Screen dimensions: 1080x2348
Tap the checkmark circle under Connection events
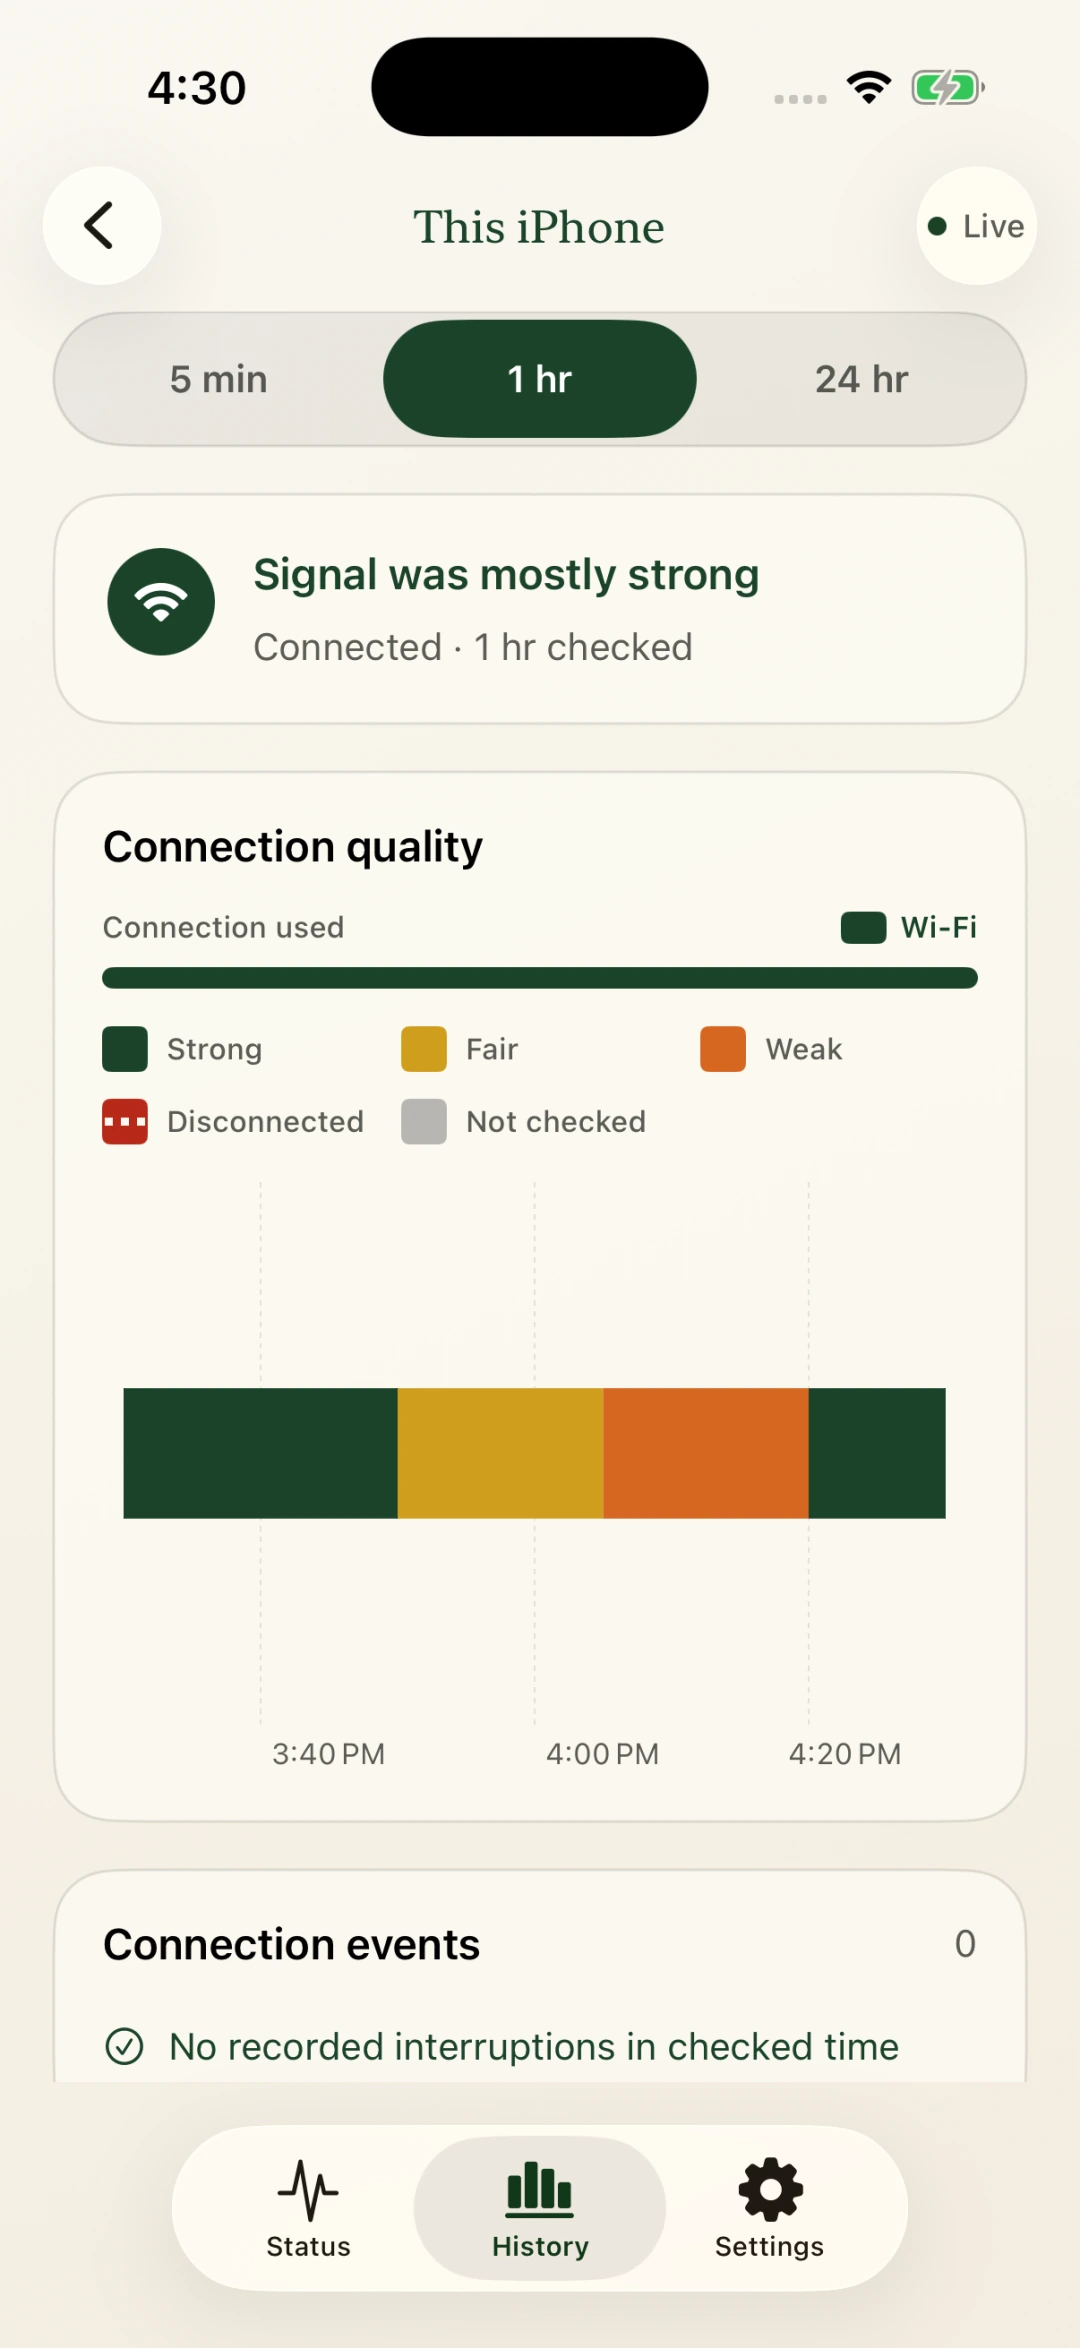pyautogui.click(x=125, y=2046)
